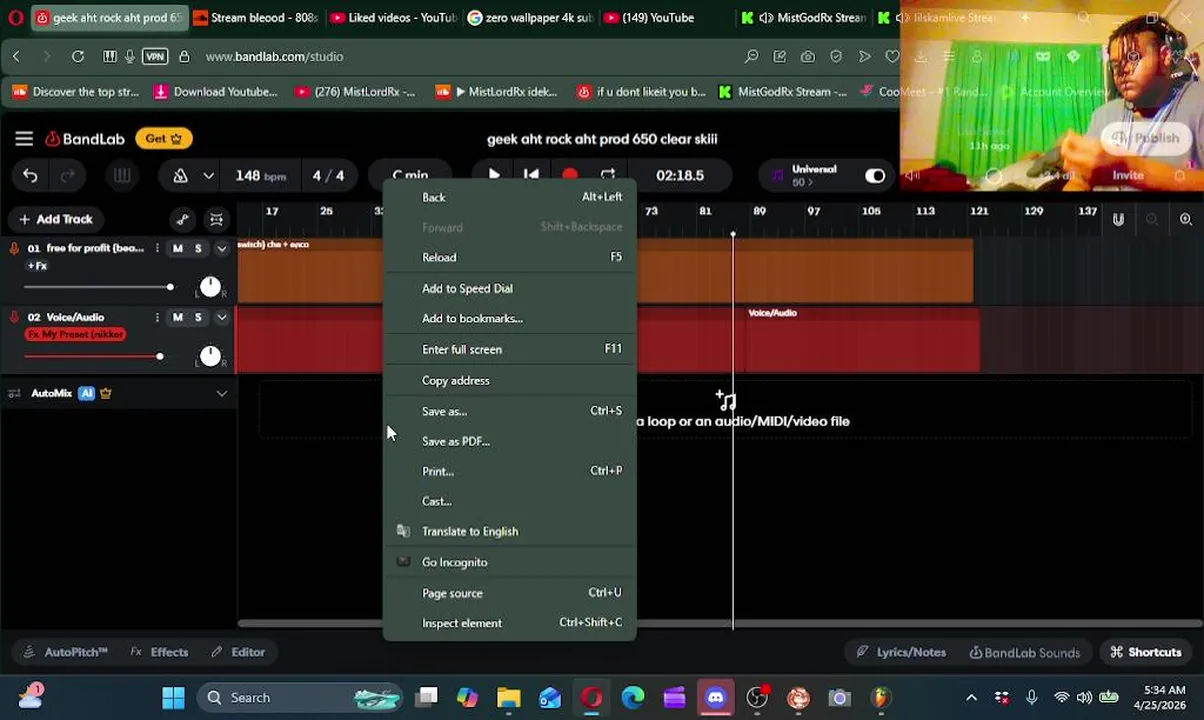The image size is (1204, 720).
Task: Open BandLab Sounds browser
Action: [1025, 652]
